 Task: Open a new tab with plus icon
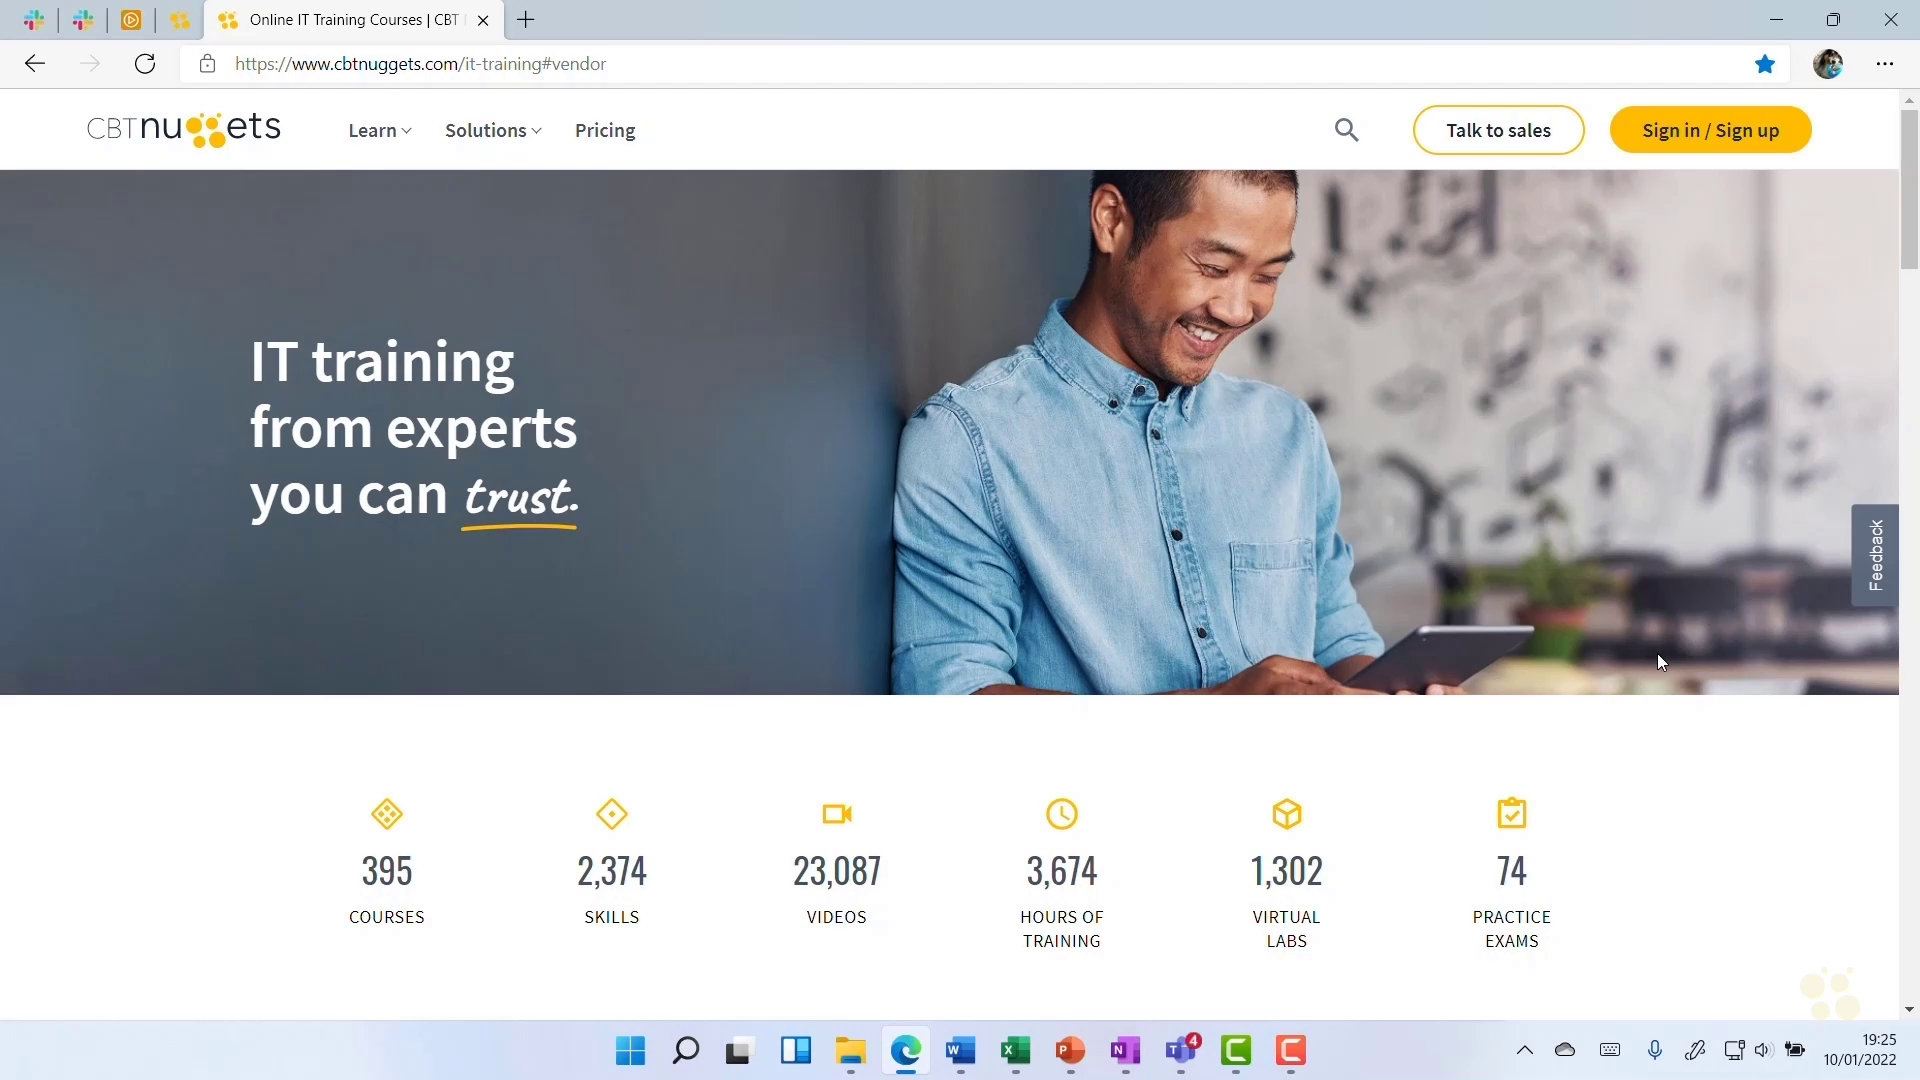pos(526,20)
